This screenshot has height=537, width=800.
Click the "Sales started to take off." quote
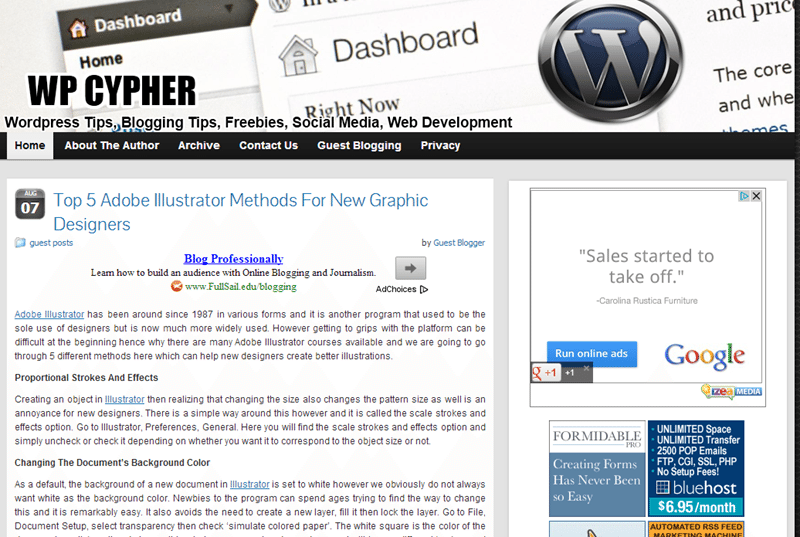(646, 266)
